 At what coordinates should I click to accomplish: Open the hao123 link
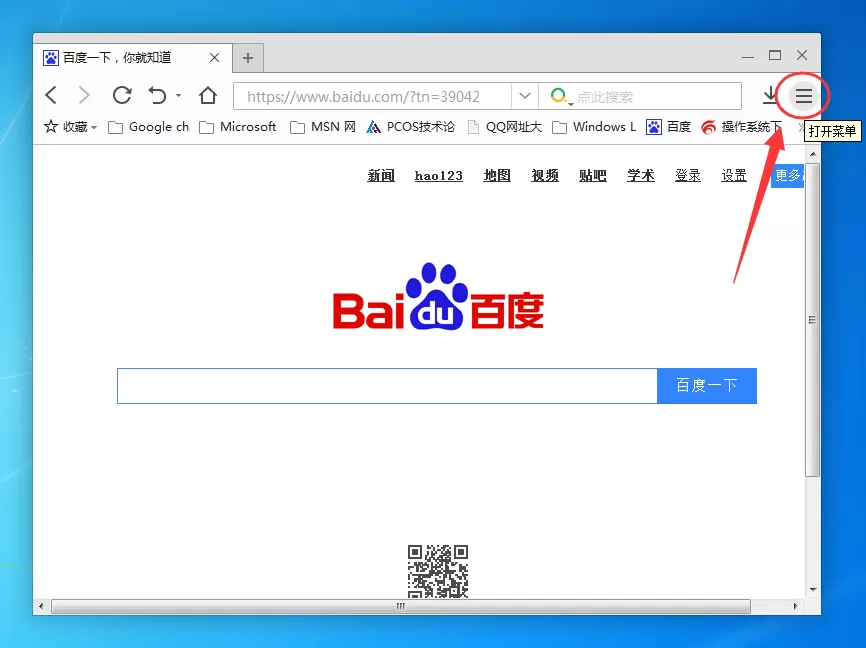439,176
